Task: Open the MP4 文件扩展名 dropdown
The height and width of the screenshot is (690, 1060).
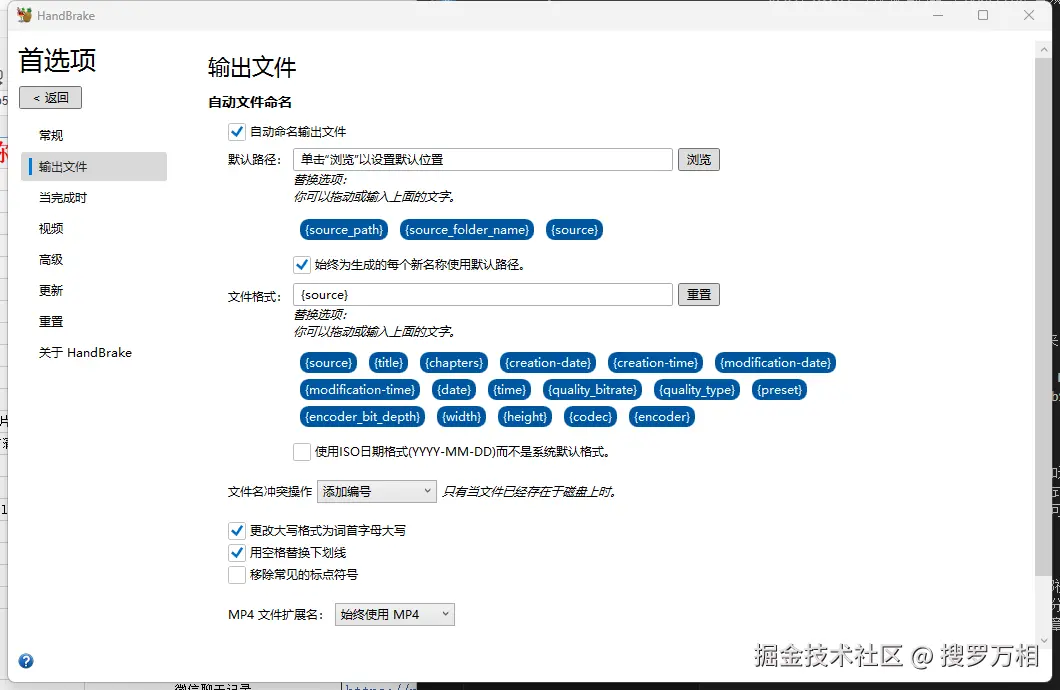Action: [x=395, y=614]
